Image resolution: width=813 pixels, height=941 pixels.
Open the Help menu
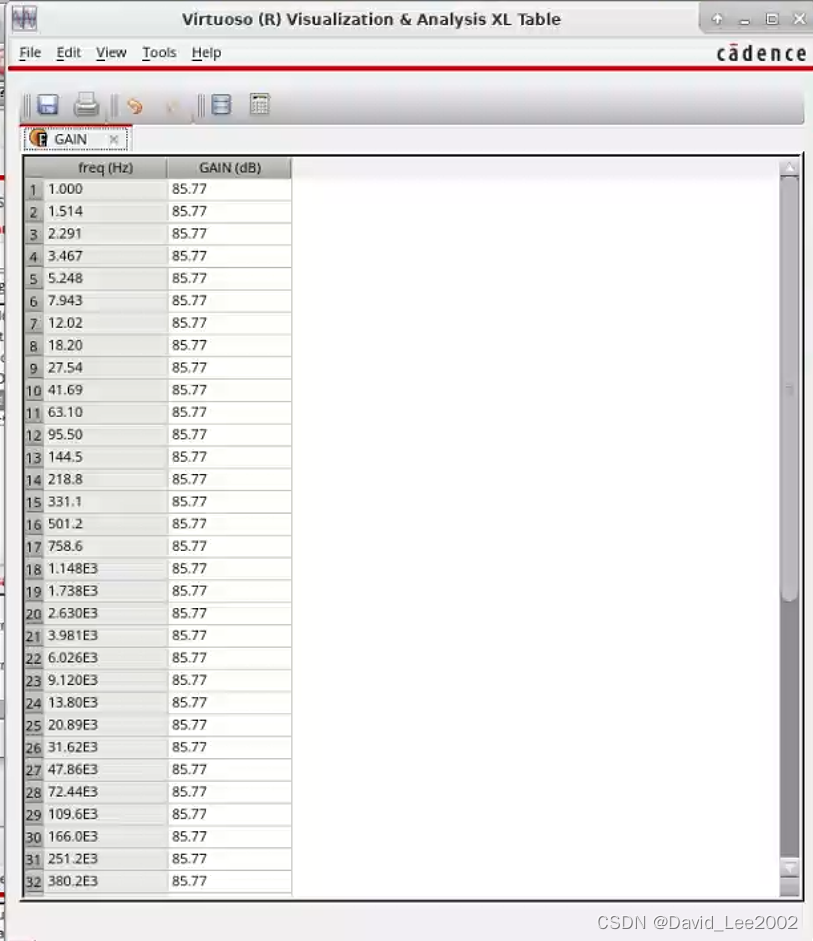206,53
